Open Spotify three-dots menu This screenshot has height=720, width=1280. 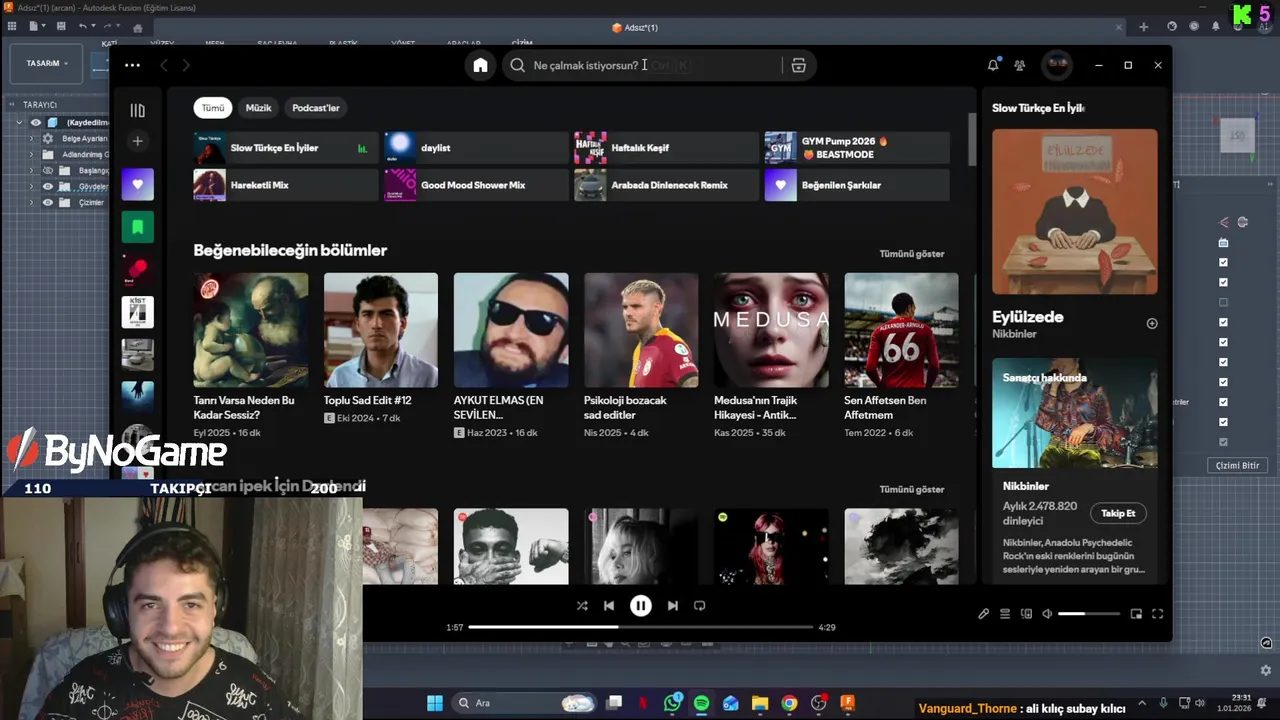coord(132,65)
